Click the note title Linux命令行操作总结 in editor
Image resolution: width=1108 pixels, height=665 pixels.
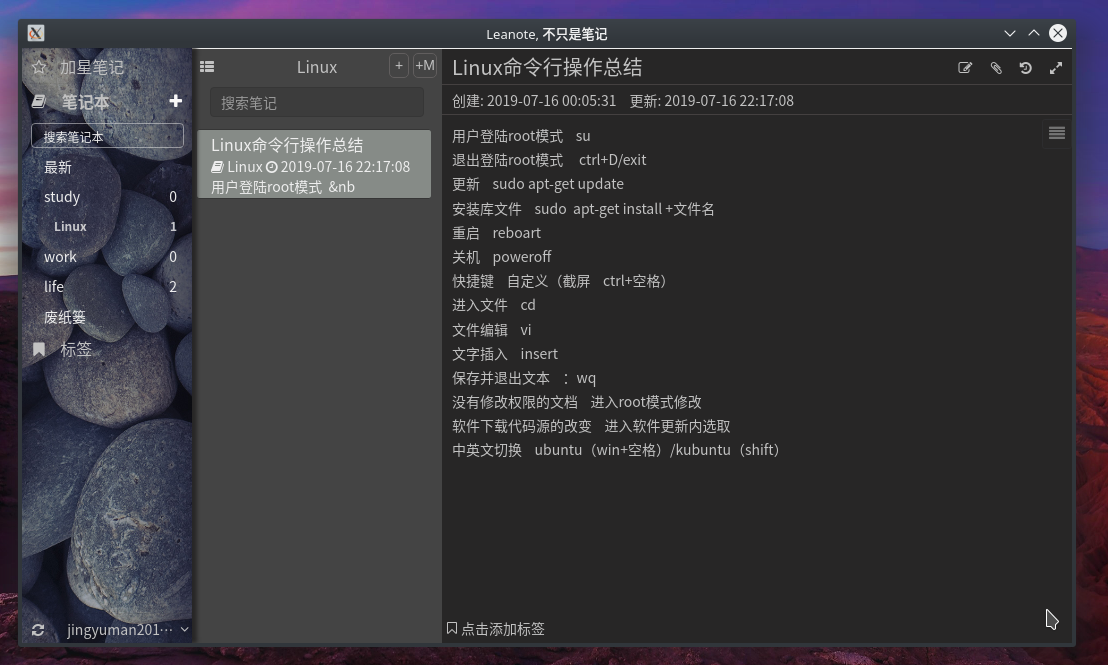547,67
